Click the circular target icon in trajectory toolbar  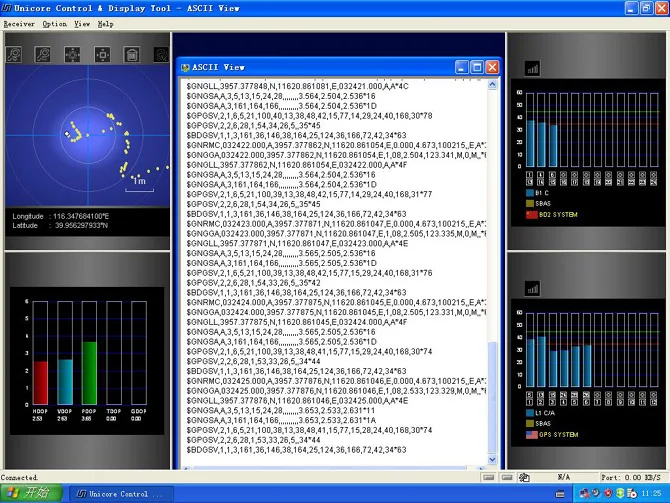[x=161, y=54]
